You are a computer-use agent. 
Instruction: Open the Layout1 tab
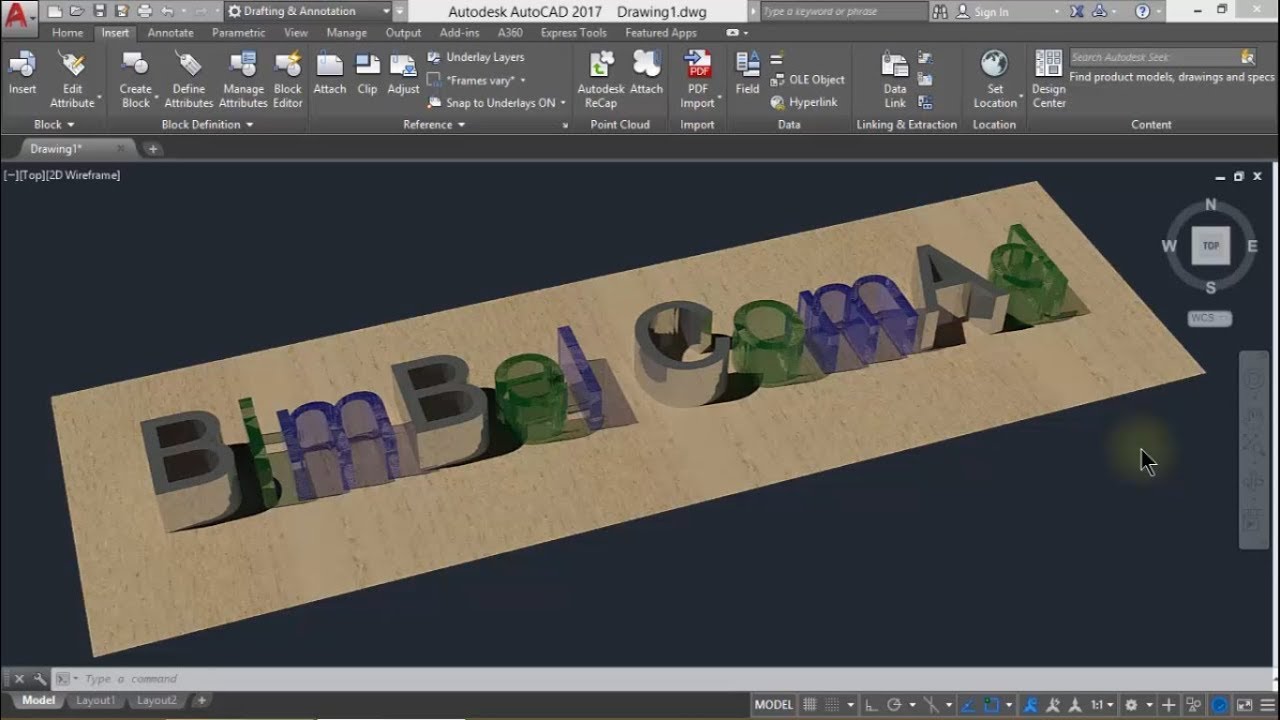click(x=96, y=701)
